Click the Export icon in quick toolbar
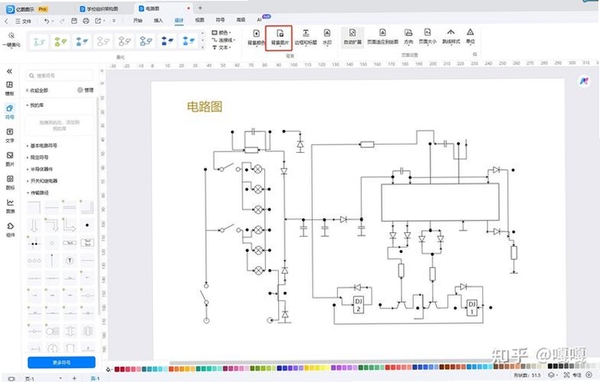Screen dimensions: 600x382 click(98, 21)
